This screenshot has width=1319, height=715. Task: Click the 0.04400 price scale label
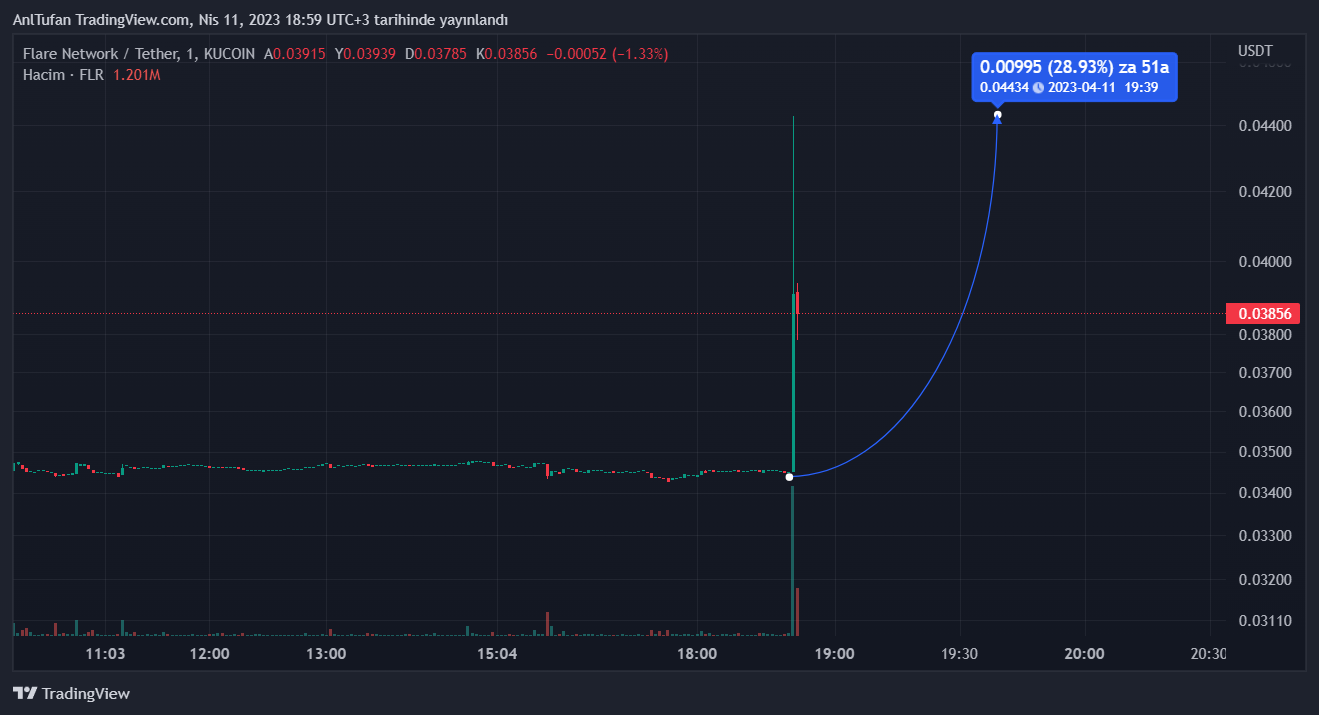click(x=1265, y=126)
